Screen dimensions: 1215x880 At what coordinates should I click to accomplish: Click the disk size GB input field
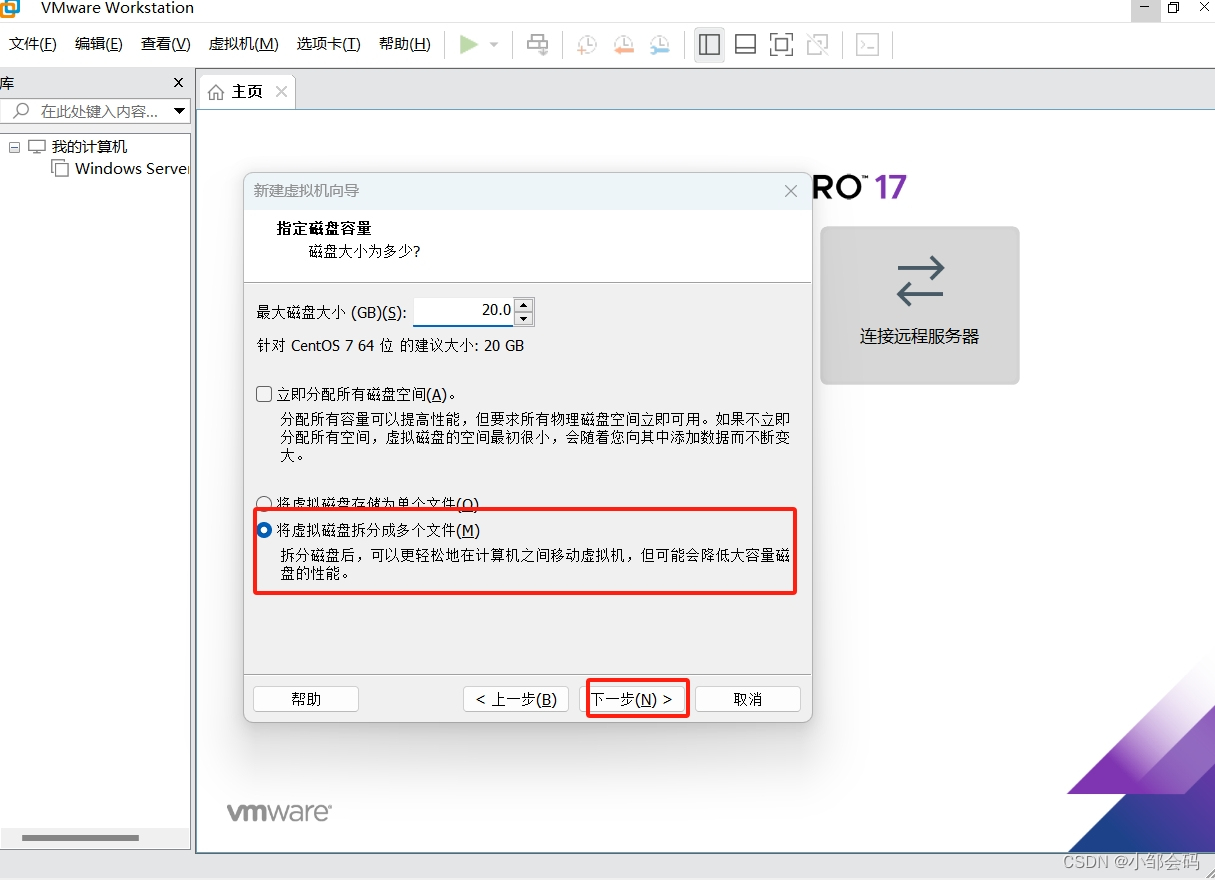coord(463,311)
